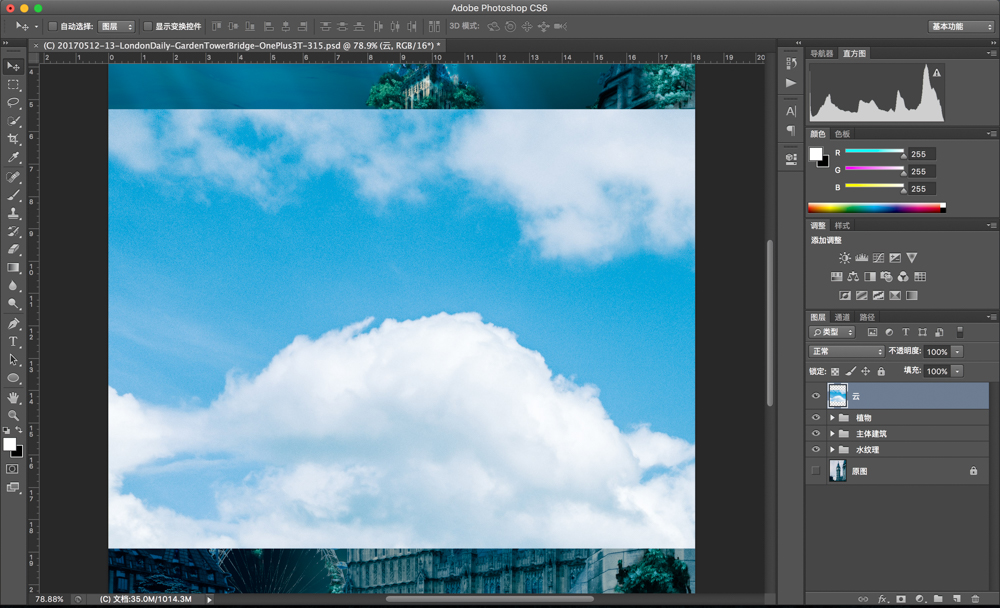
Task: Create new fill or adjustment layer
Action: (x=920, y=599)
